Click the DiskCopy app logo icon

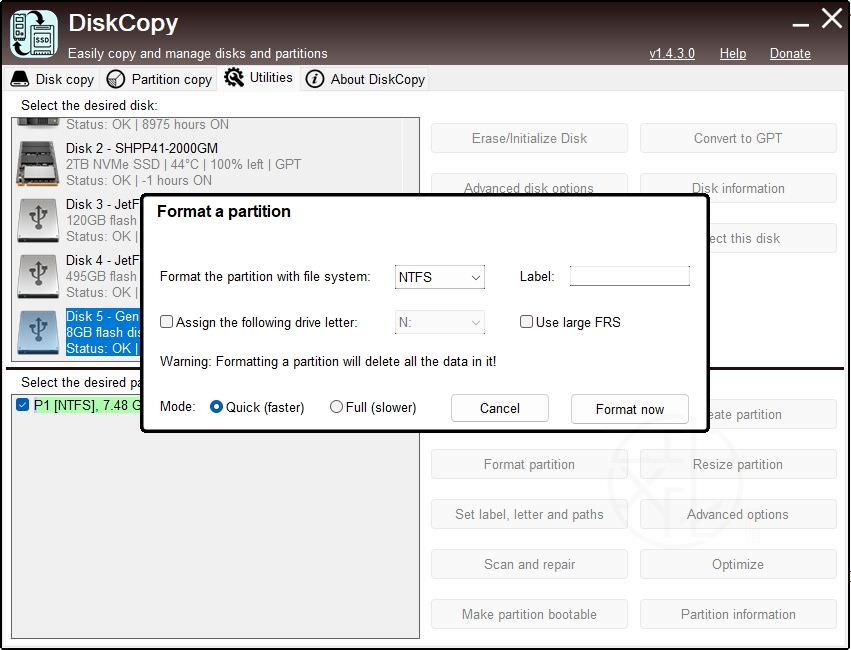tap(34, 33)
